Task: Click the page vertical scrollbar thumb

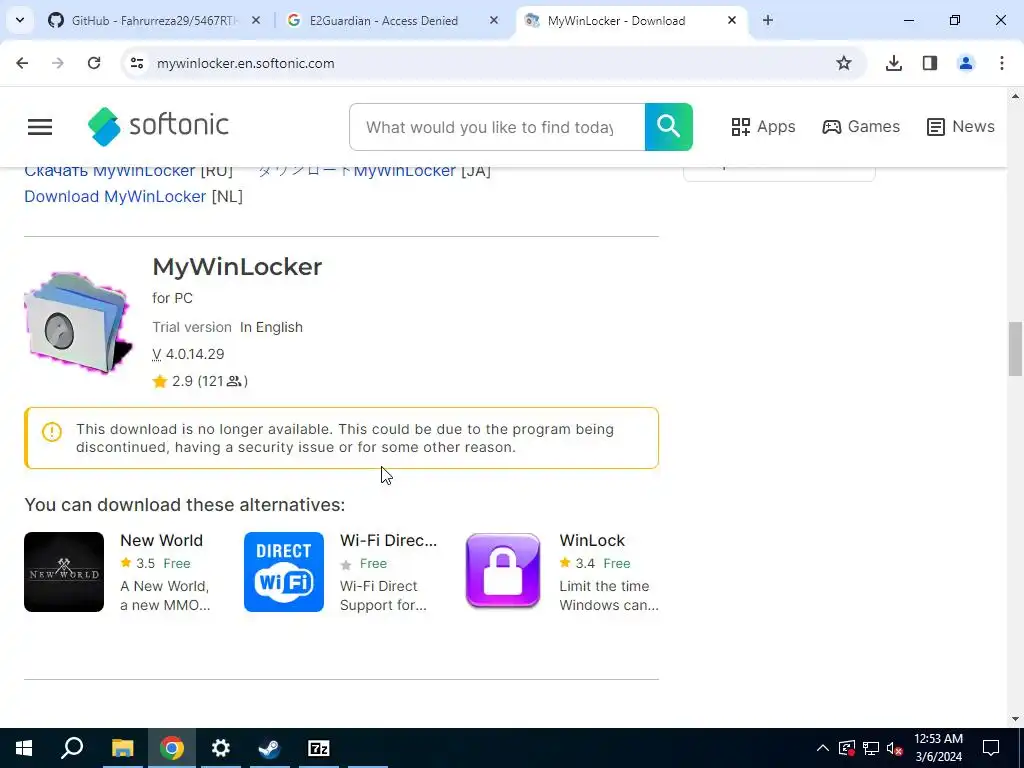Action: (x=1015, y=349)
